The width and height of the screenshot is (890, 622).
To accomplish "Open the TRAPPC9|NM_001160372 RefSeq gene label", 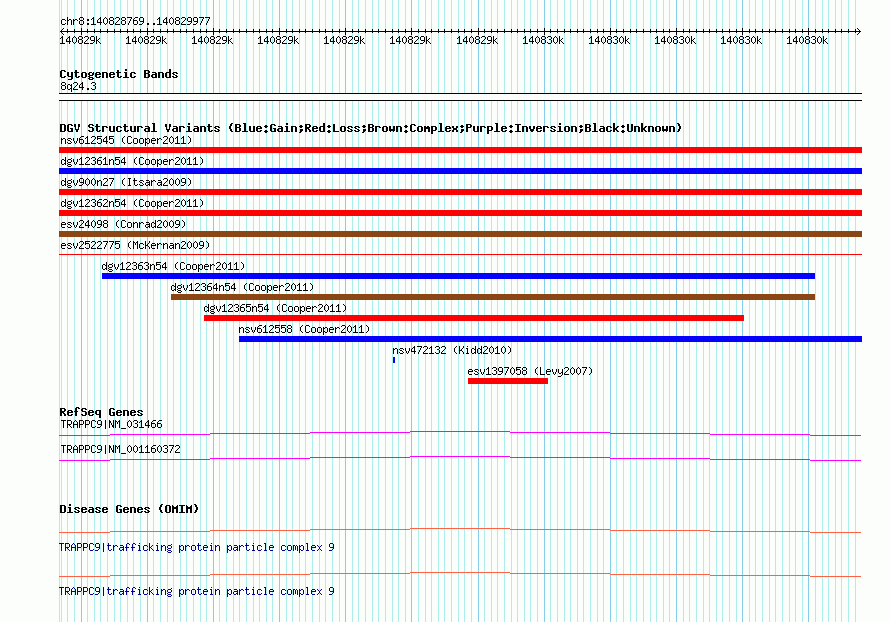I will tap(120, 449).
